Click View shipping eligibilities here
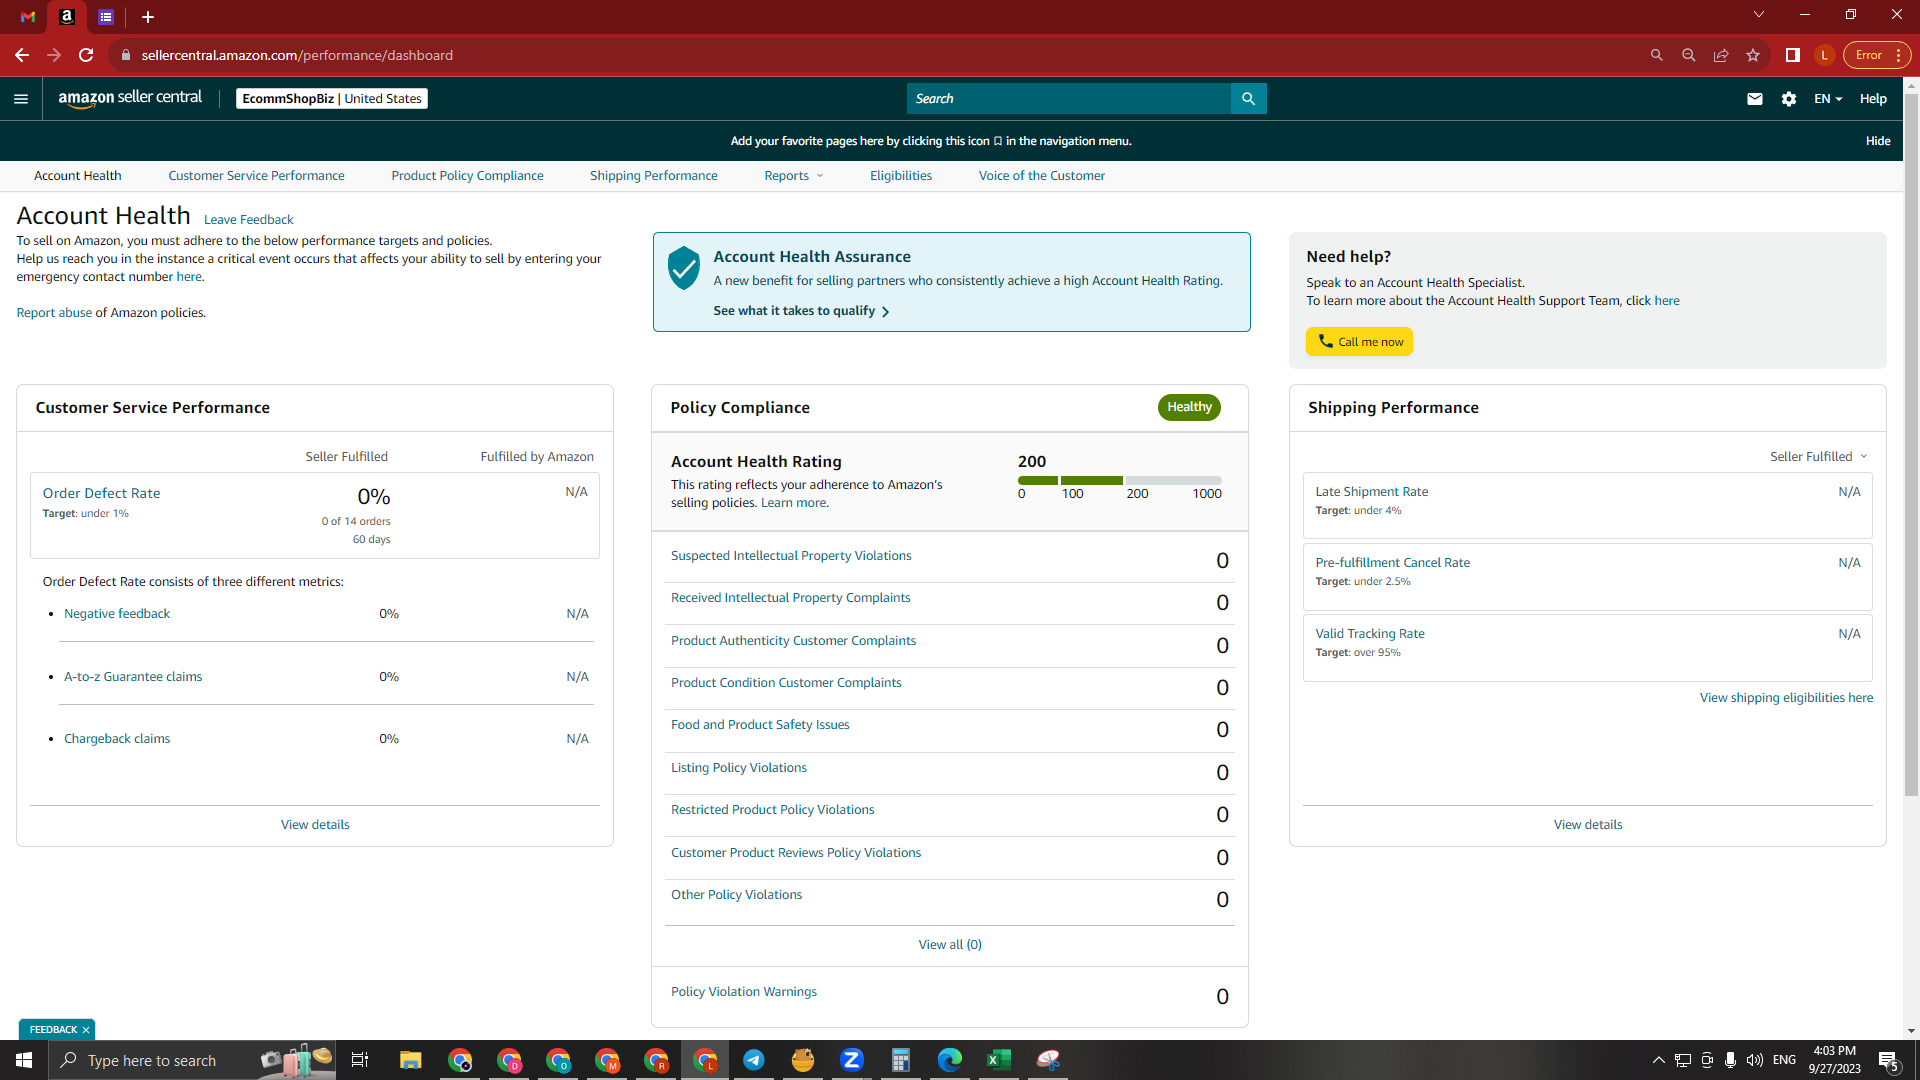The width and height of the screenshot is (1920, 1080). [1786, 698]
